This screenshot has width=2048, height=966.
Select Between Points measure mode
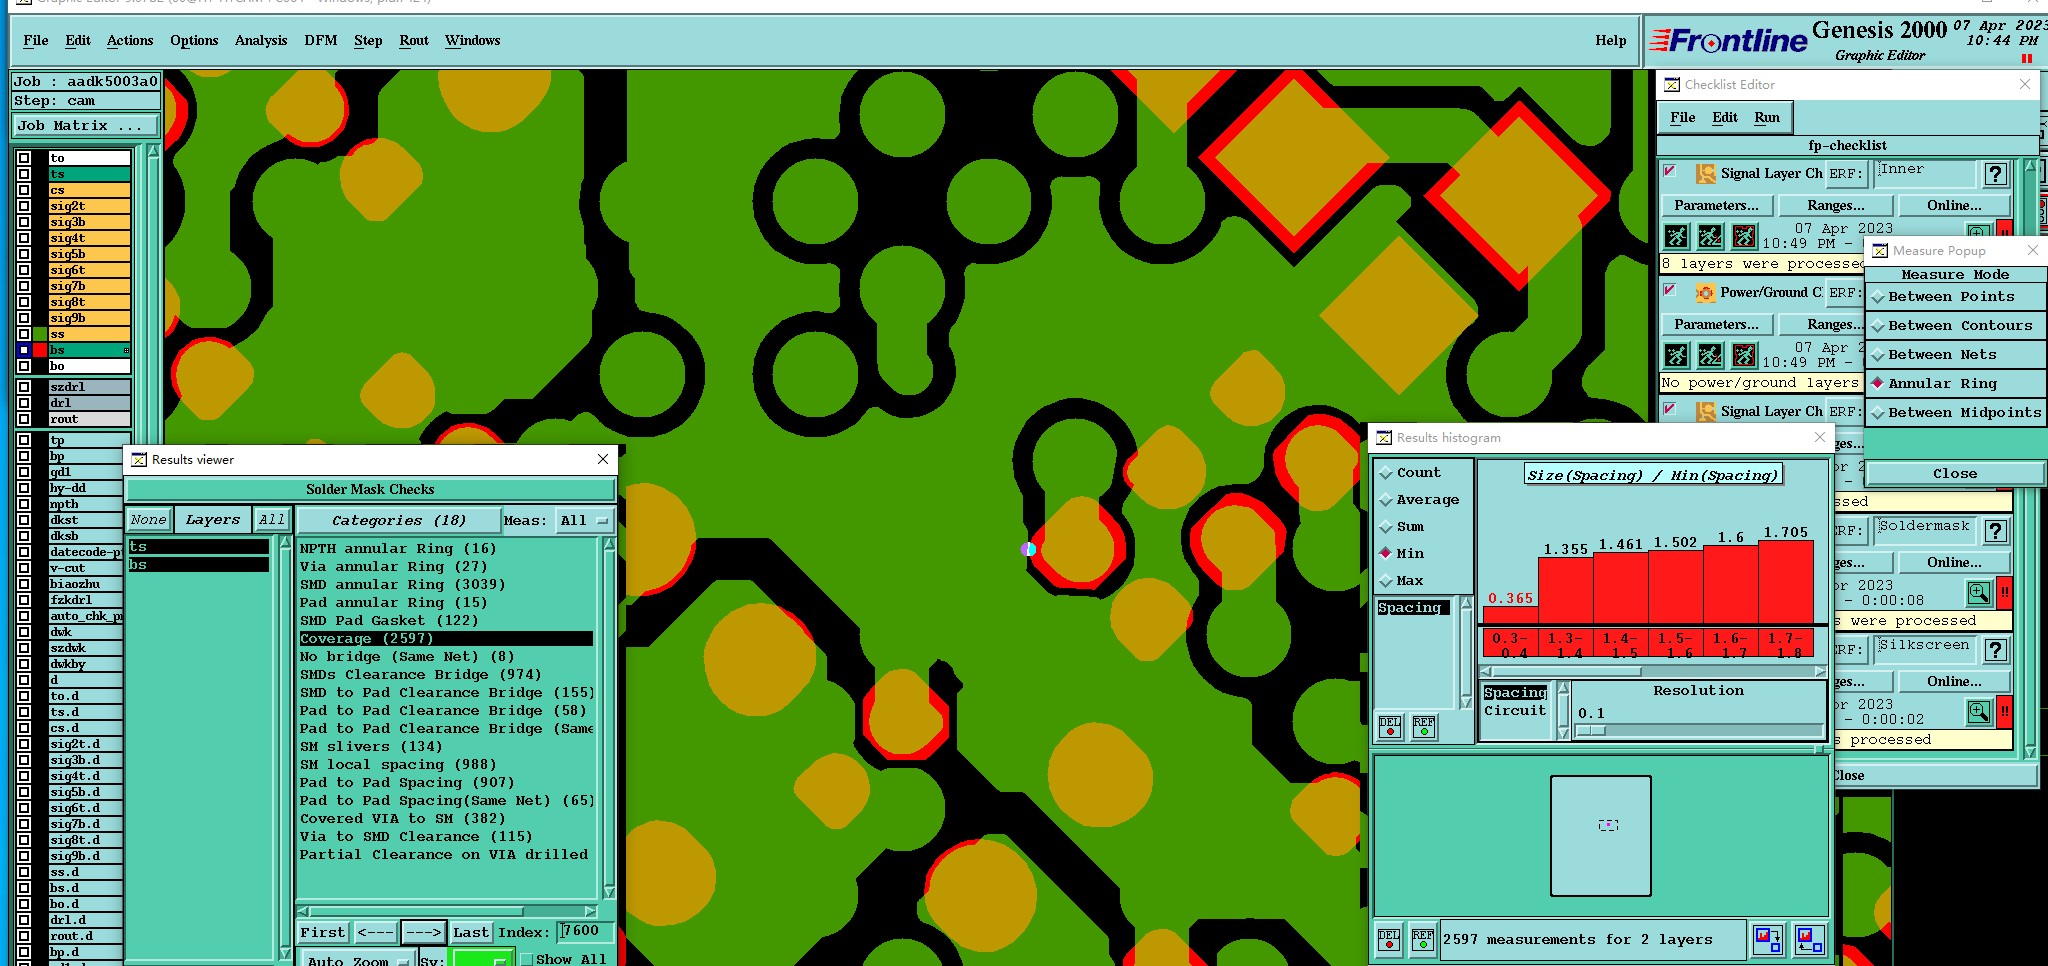click(1955, 297)
